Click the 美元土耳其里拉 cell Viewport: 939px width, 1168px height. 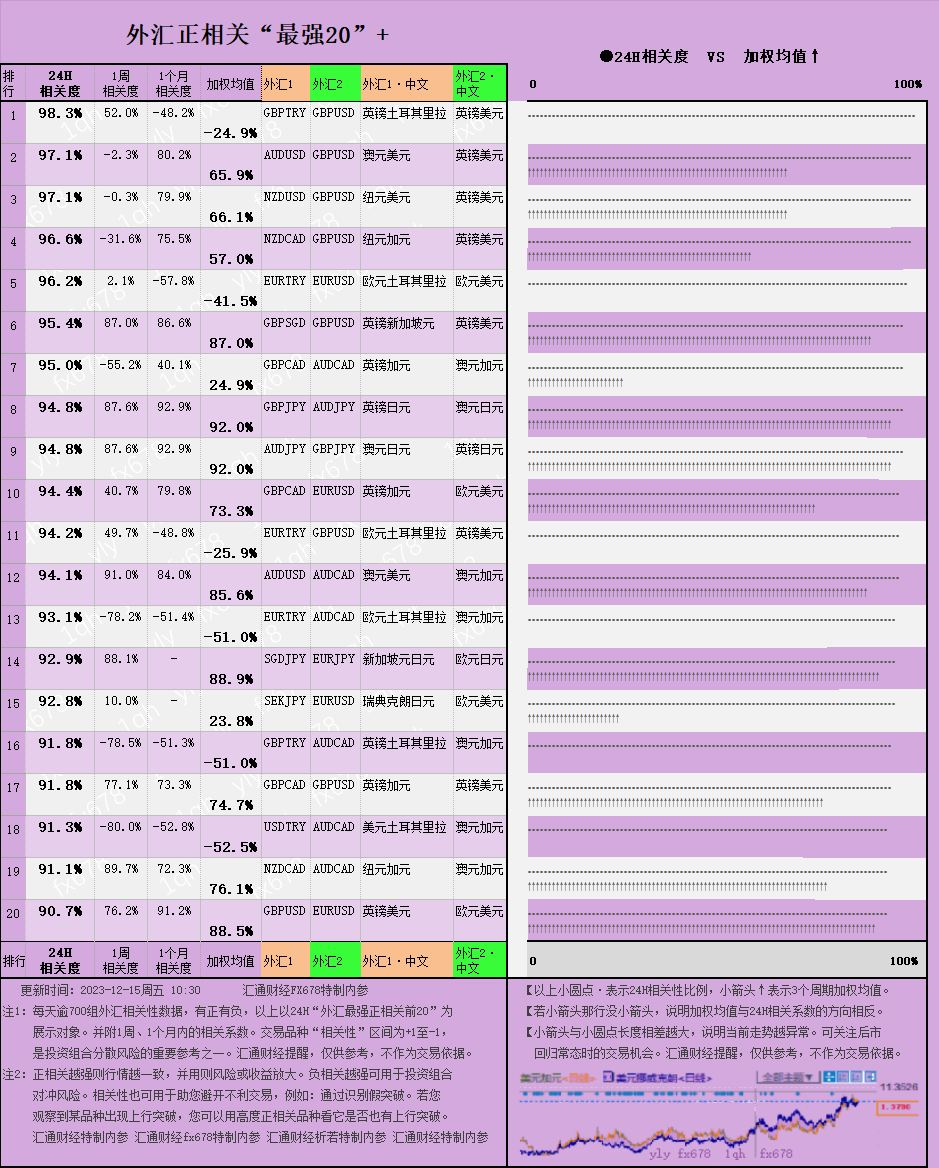pos(404,828)
